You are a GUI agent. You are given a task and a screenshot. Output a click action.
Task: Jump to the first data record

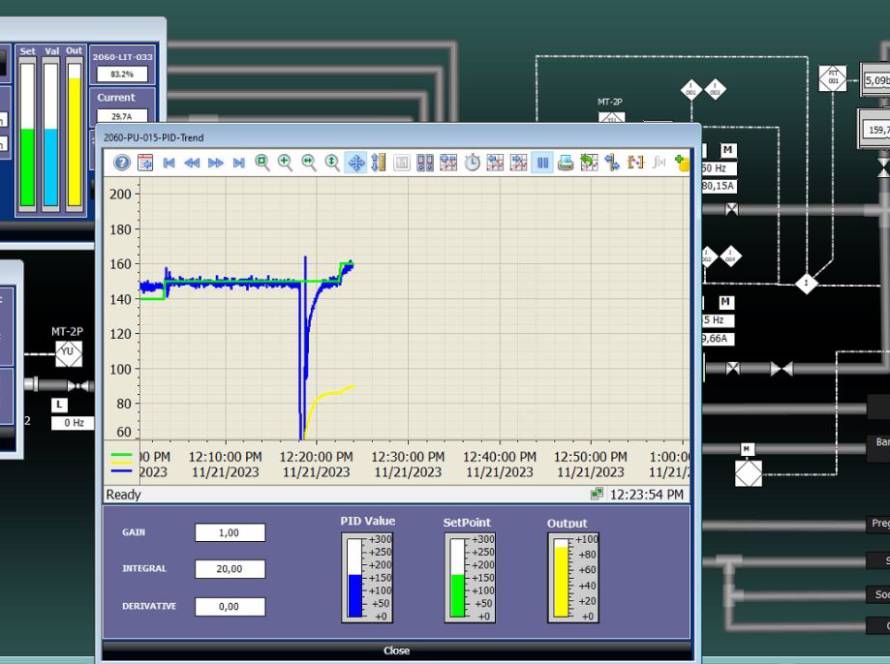point(169,163)
